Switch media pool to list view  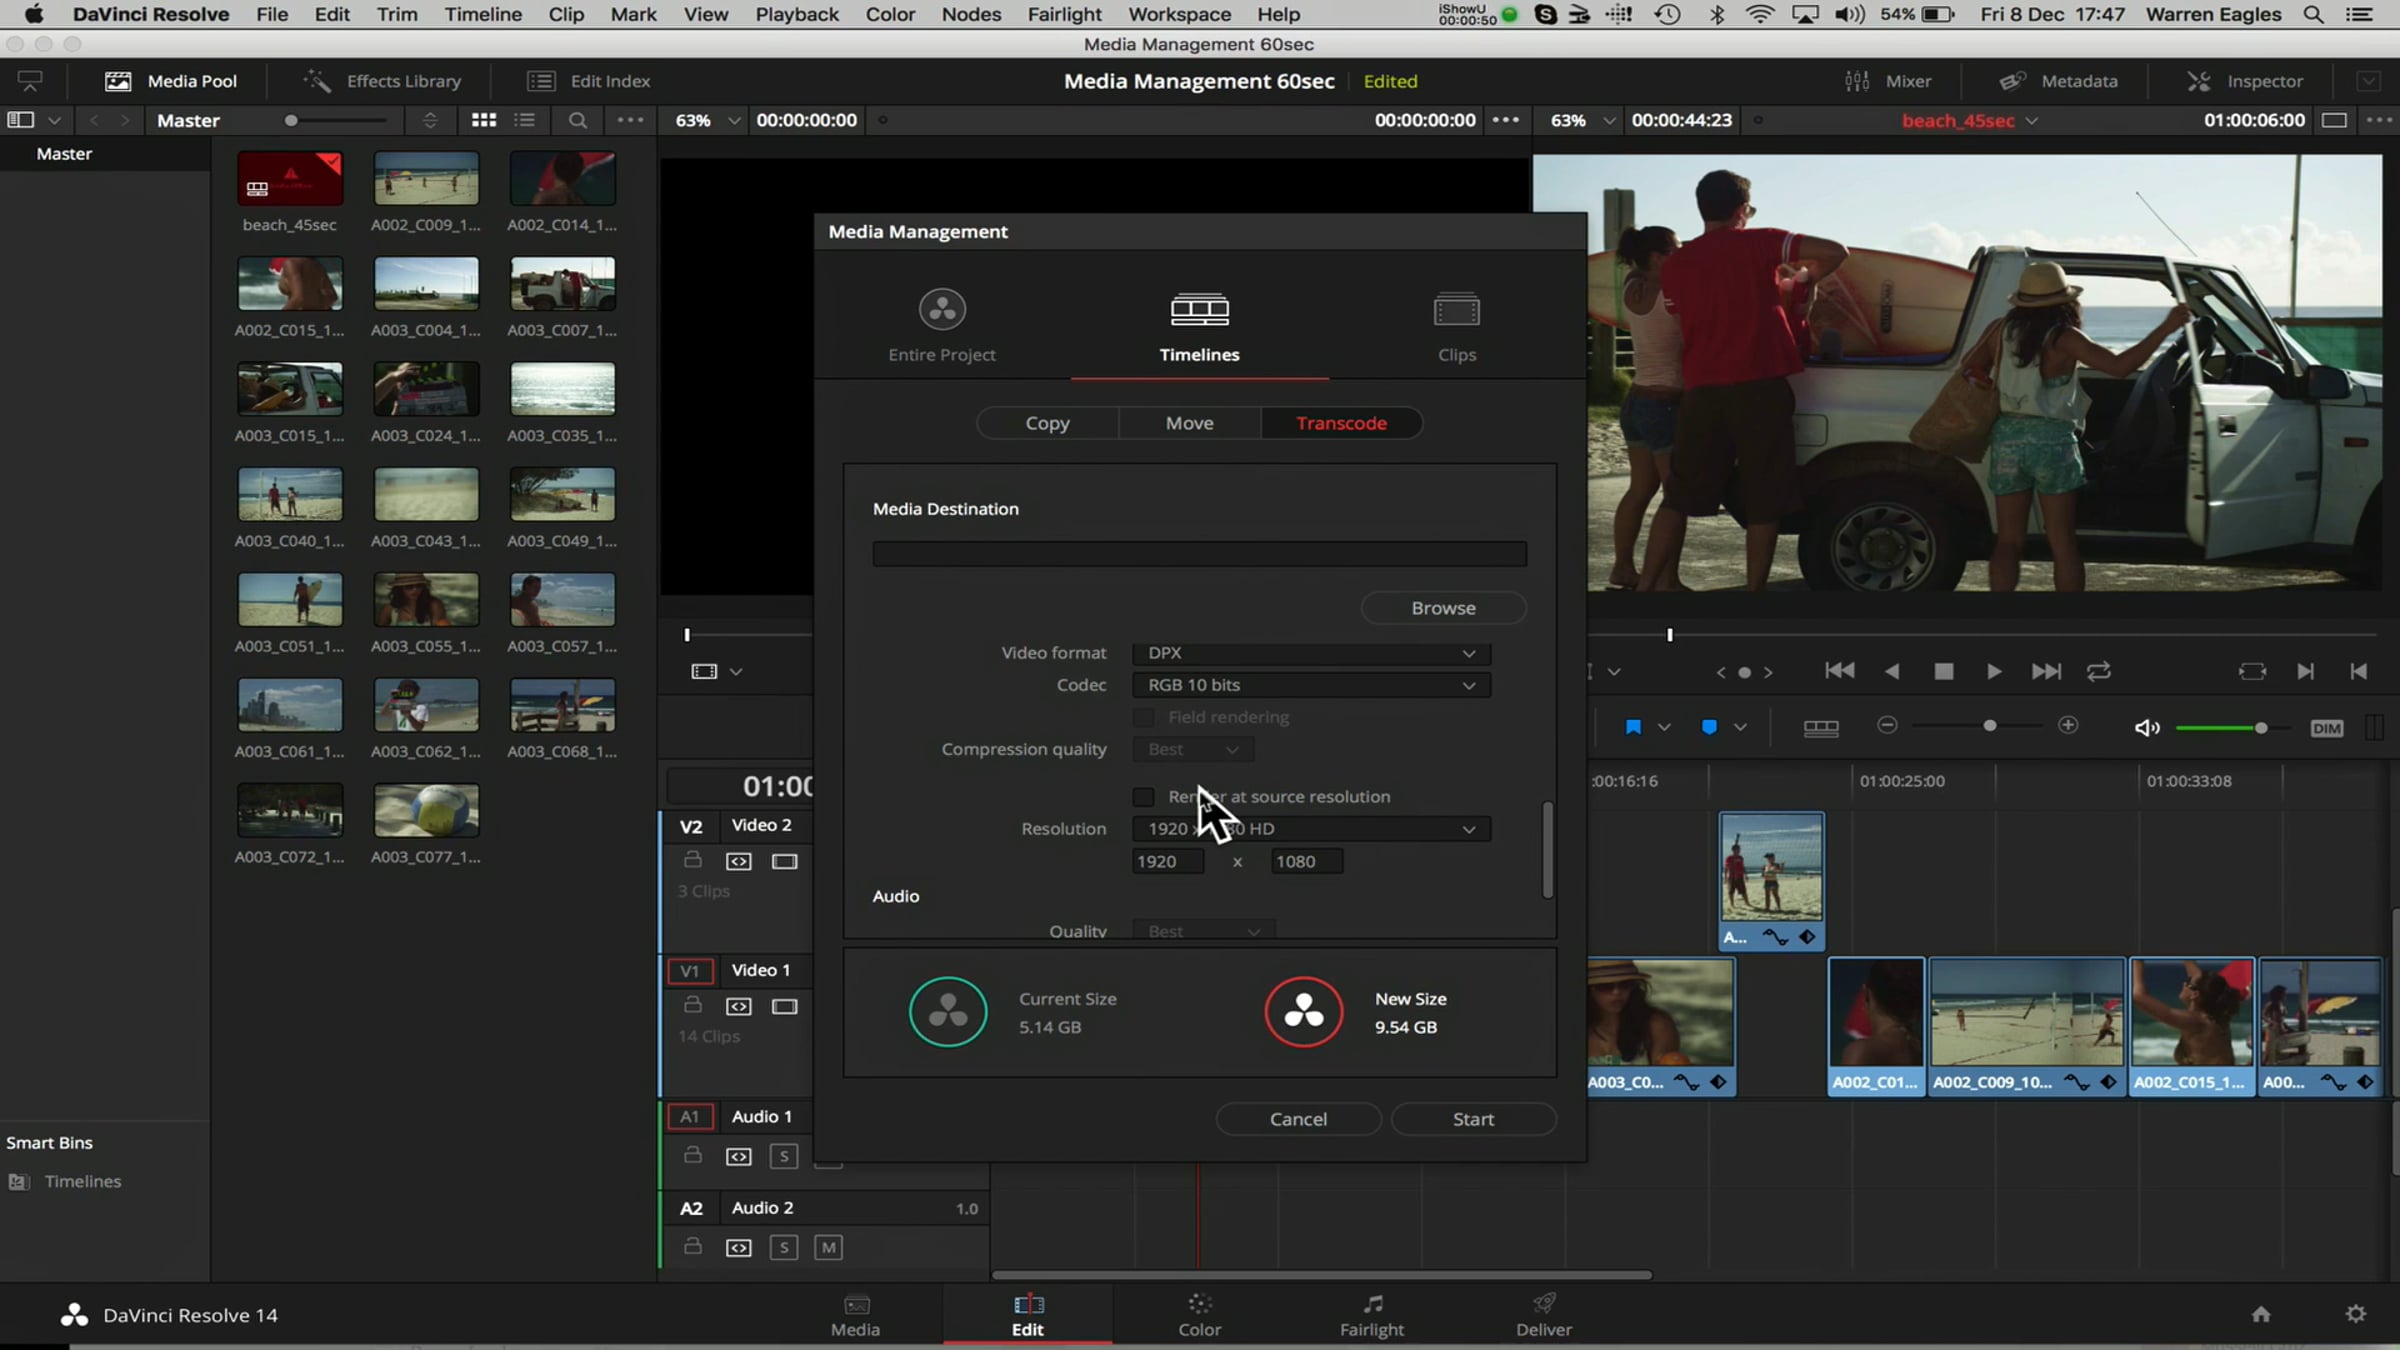coord(525,120)
